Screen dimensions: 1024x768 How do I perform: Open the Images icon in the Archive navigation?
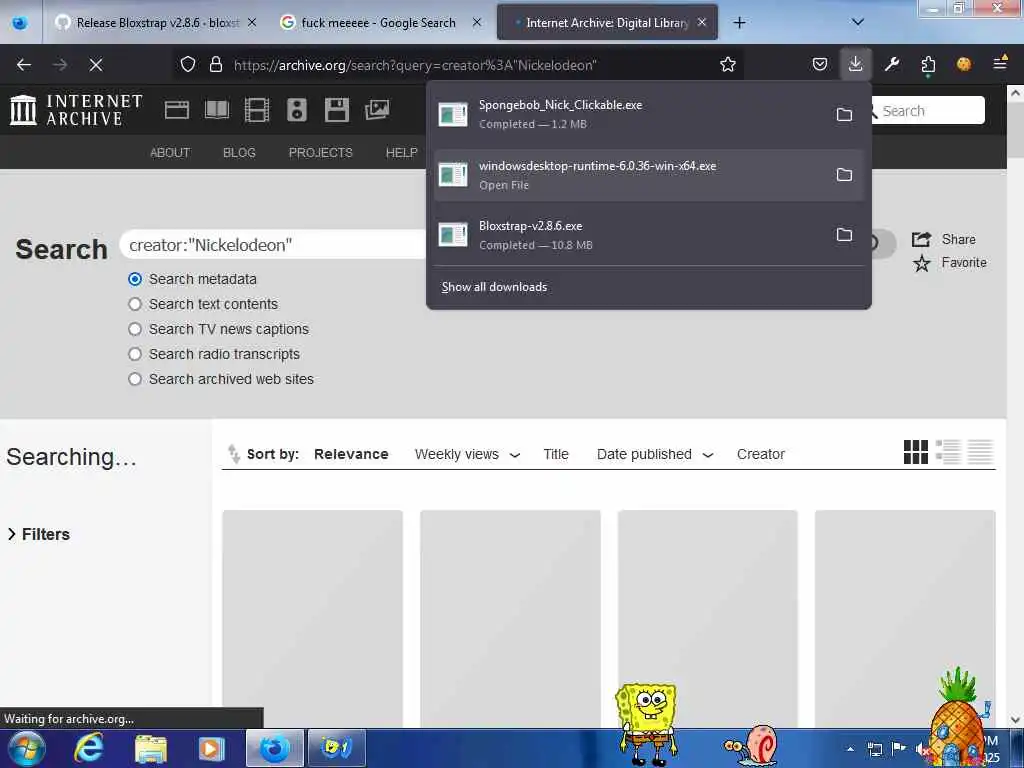[377, 110]
